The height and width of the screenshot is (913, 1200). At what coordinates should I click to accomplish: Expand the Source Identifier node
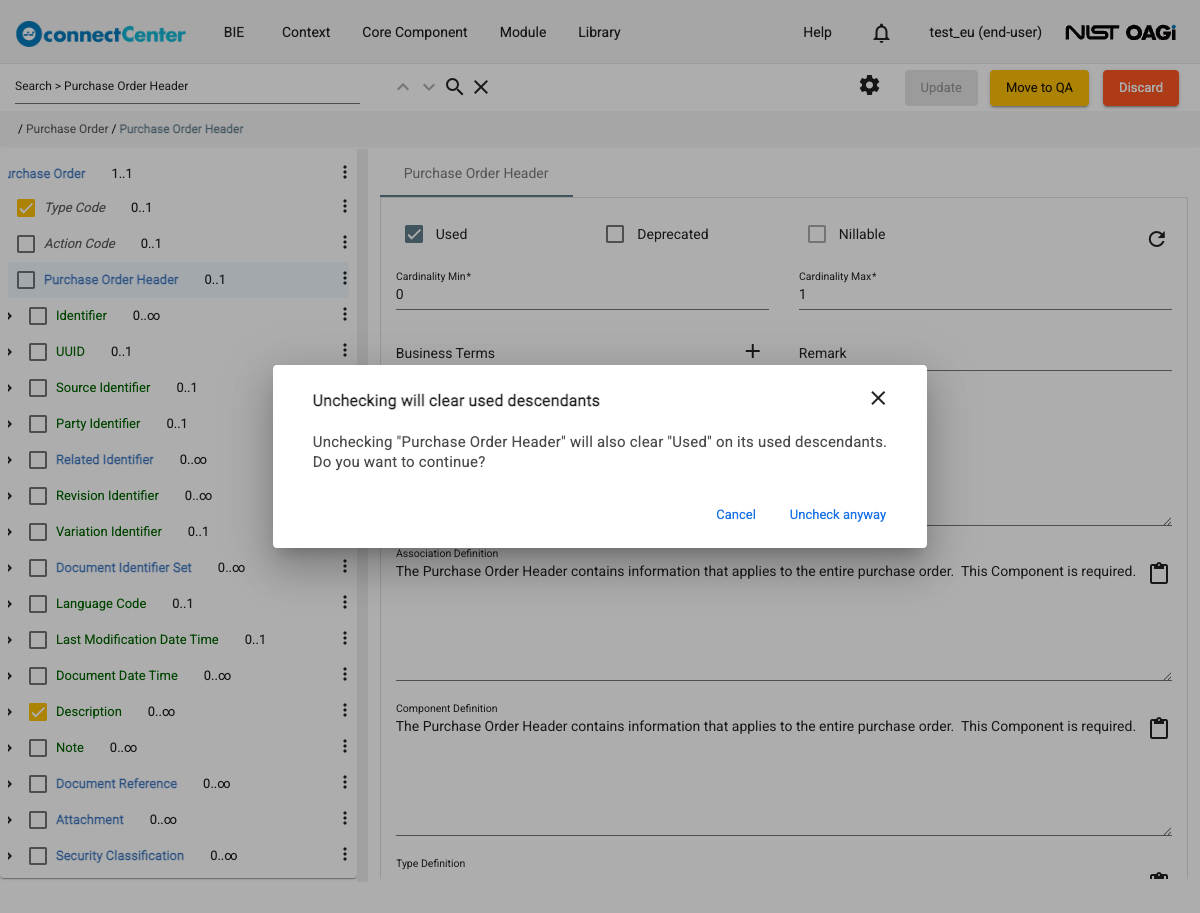tap(10, 388)
